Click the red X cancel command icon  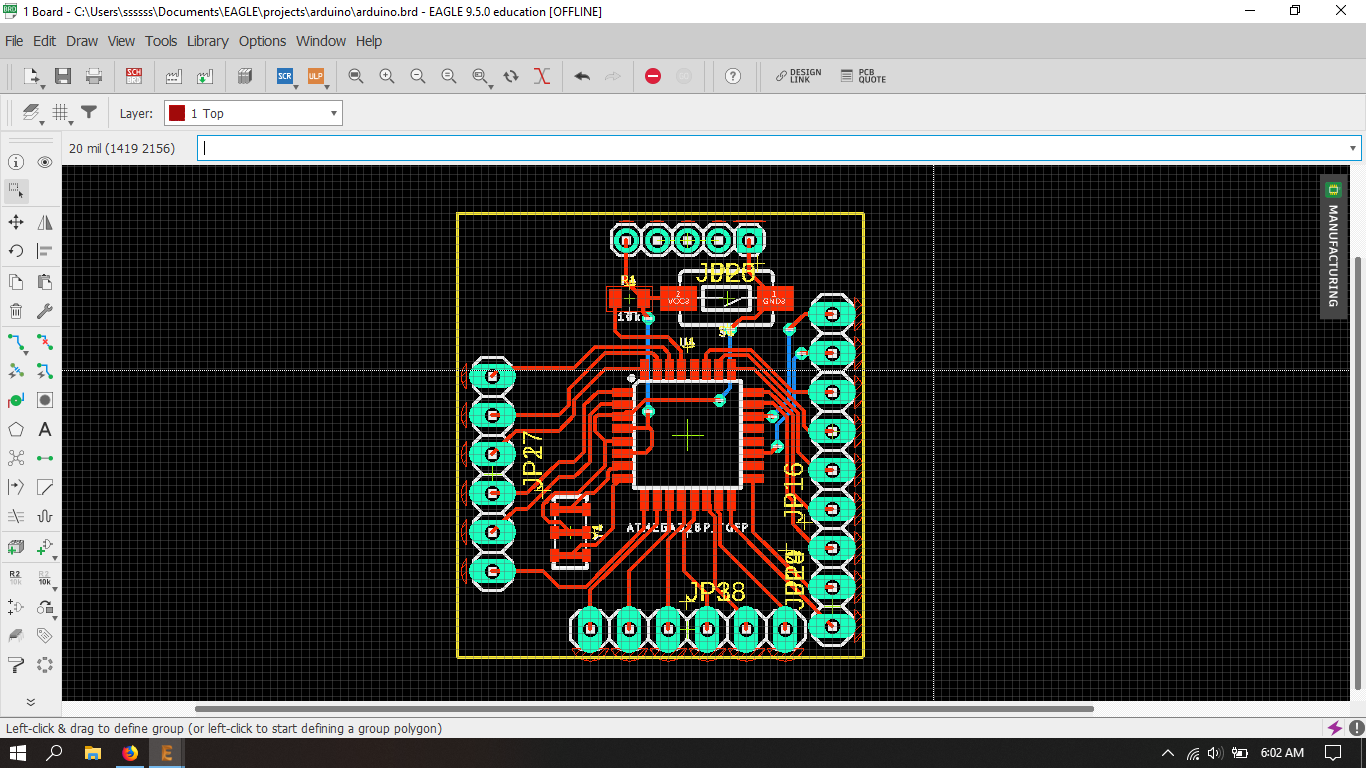(x=542, y=76)
